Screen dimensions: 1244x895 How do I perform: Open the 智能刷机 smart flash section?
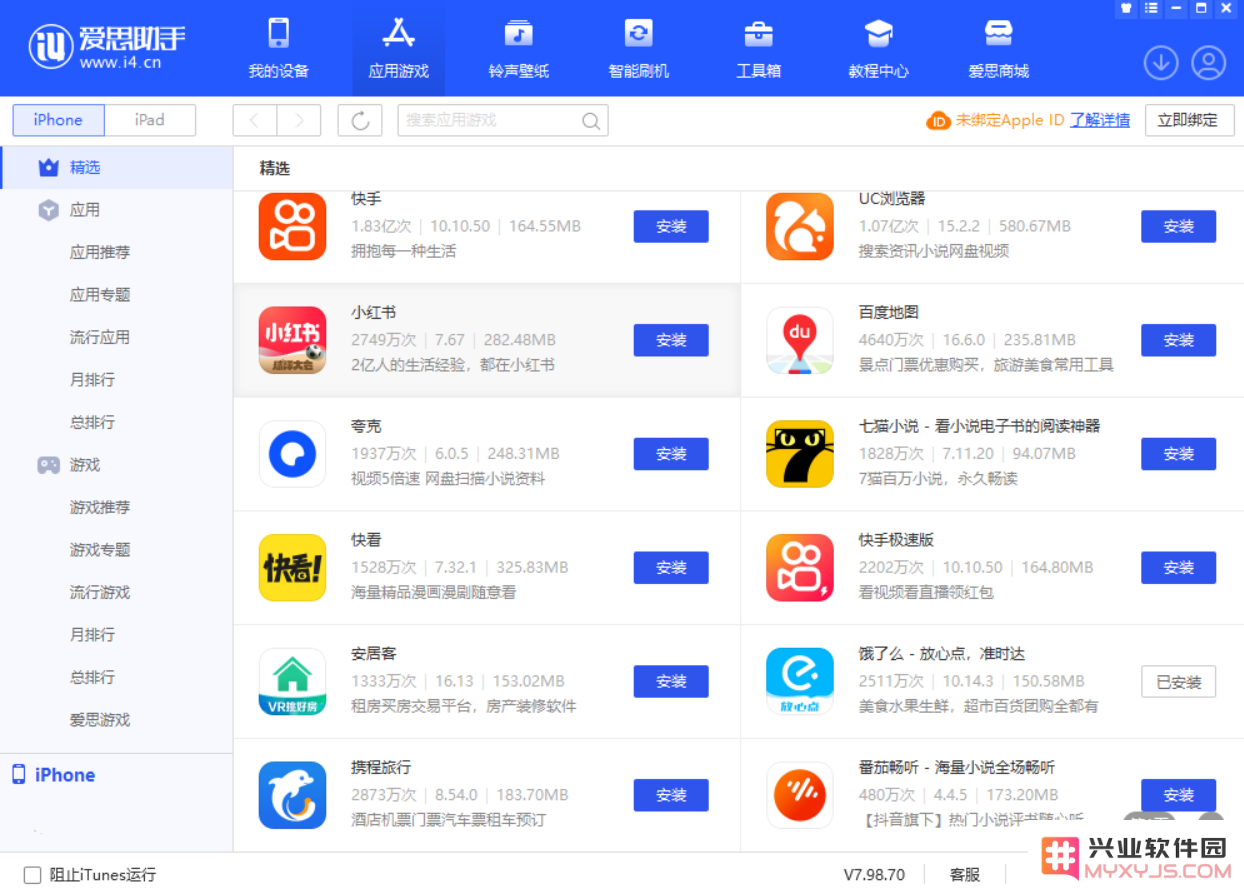(638, 48)
